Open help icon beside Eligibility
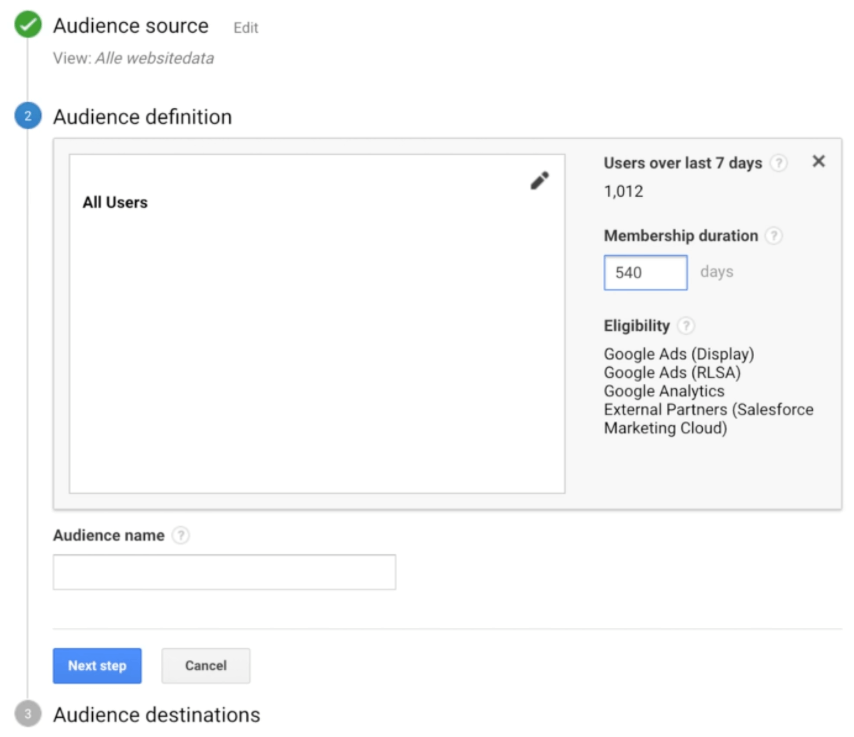The height and width of the screenshot is (737, 854). 686,326
